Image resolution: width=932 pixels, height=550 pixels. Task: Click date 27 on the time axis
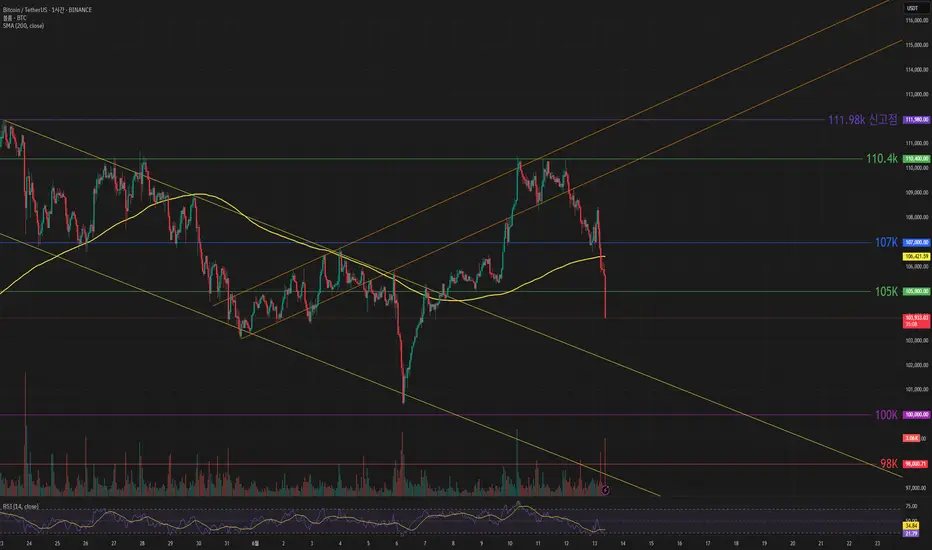click(114, 543)
